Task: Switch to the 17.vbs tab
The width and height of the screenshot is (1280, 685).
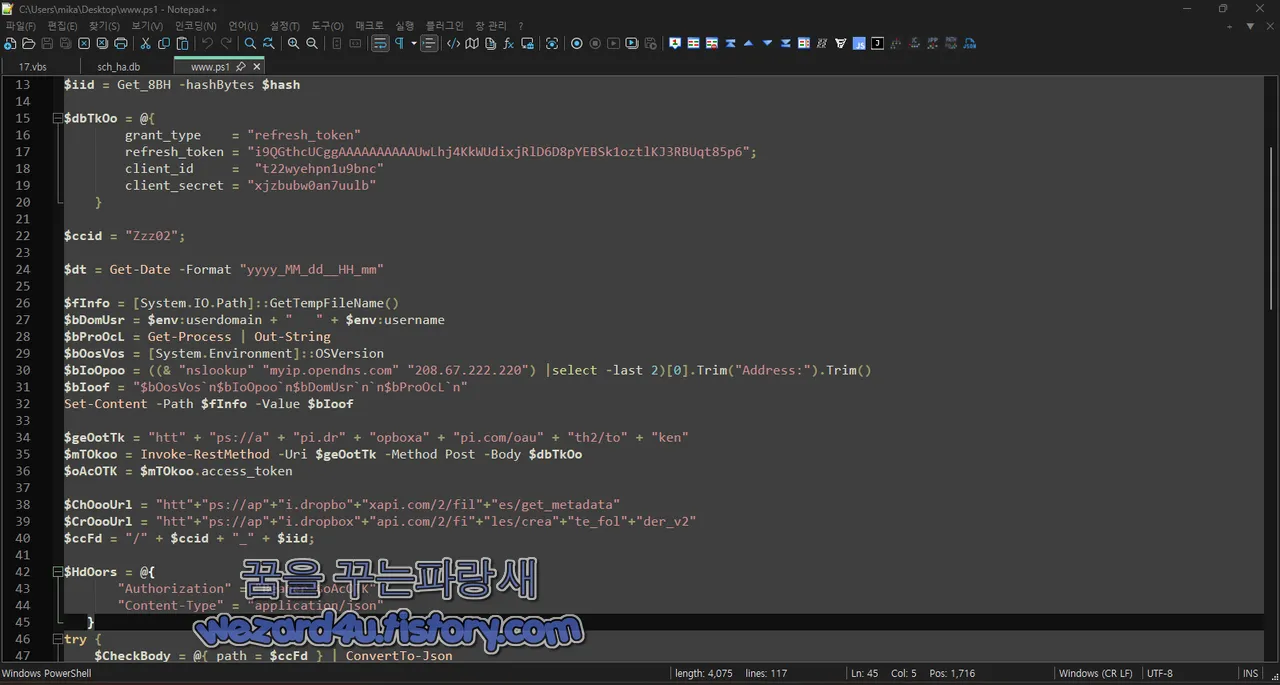Action: click(x=32, y=67)
